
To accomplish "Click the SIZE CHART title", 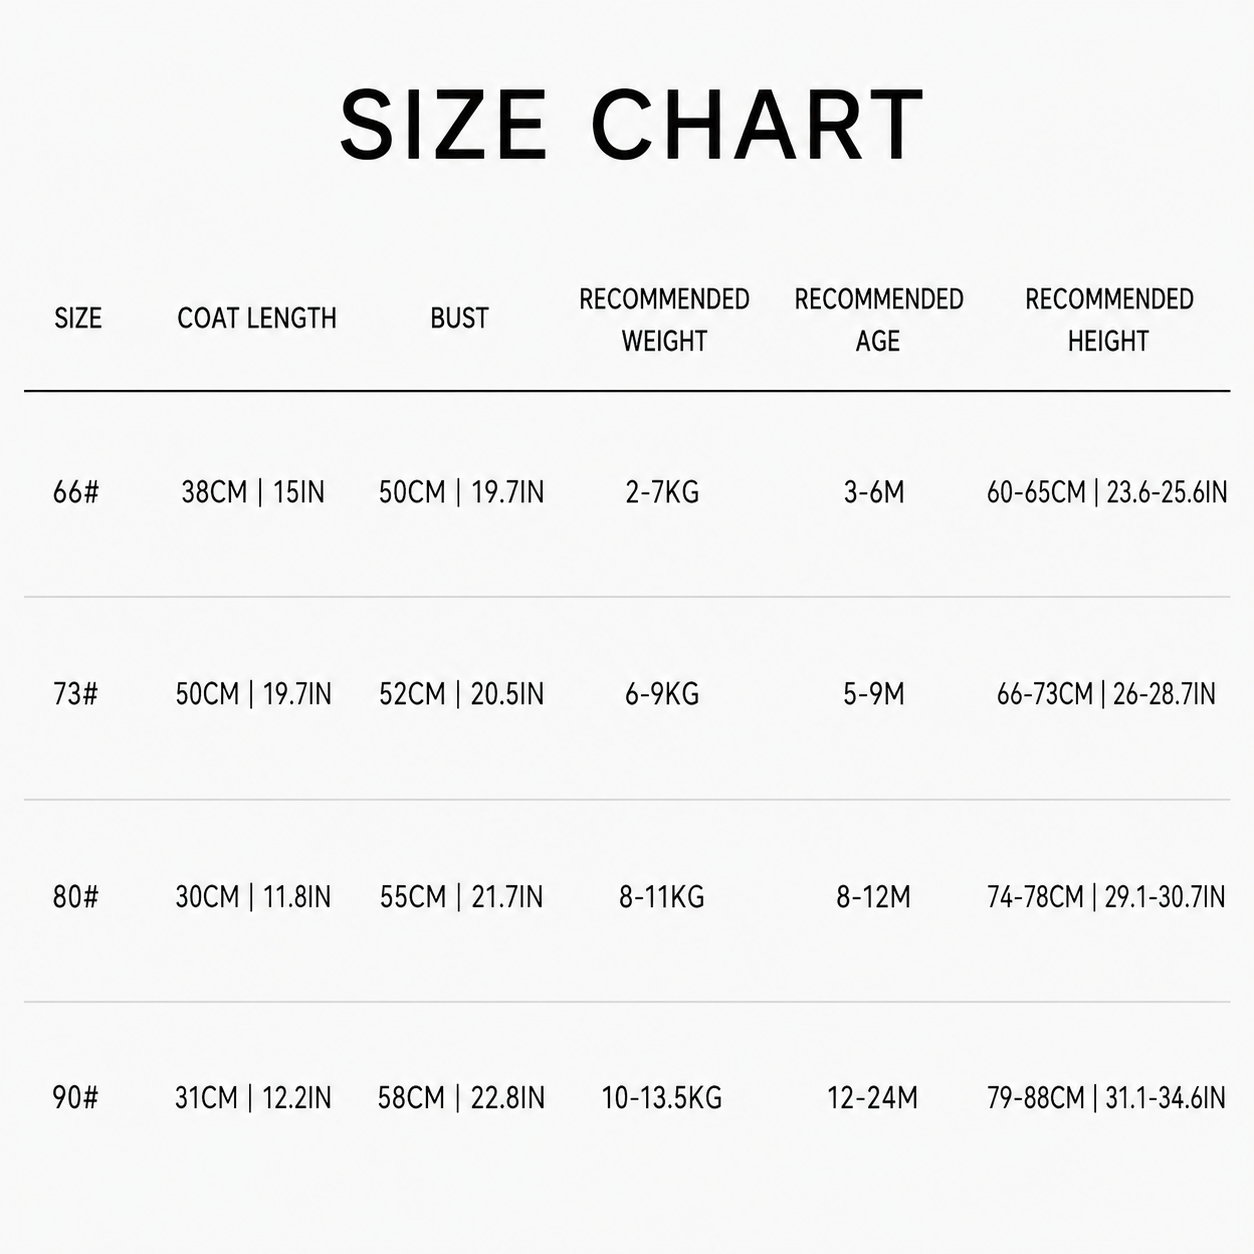I will pos(631,125).
